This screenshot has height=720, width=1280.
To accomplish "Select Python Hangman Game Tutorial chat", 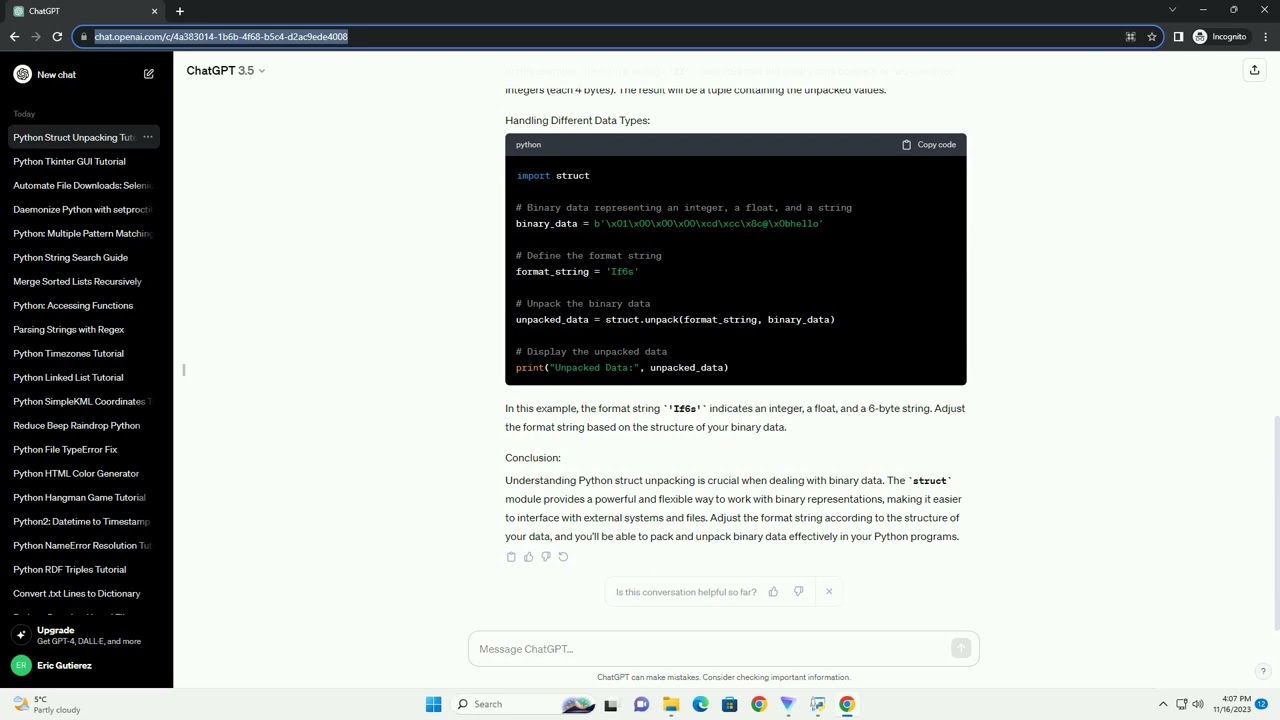I will pyautogui.click(x=86, y=497).
